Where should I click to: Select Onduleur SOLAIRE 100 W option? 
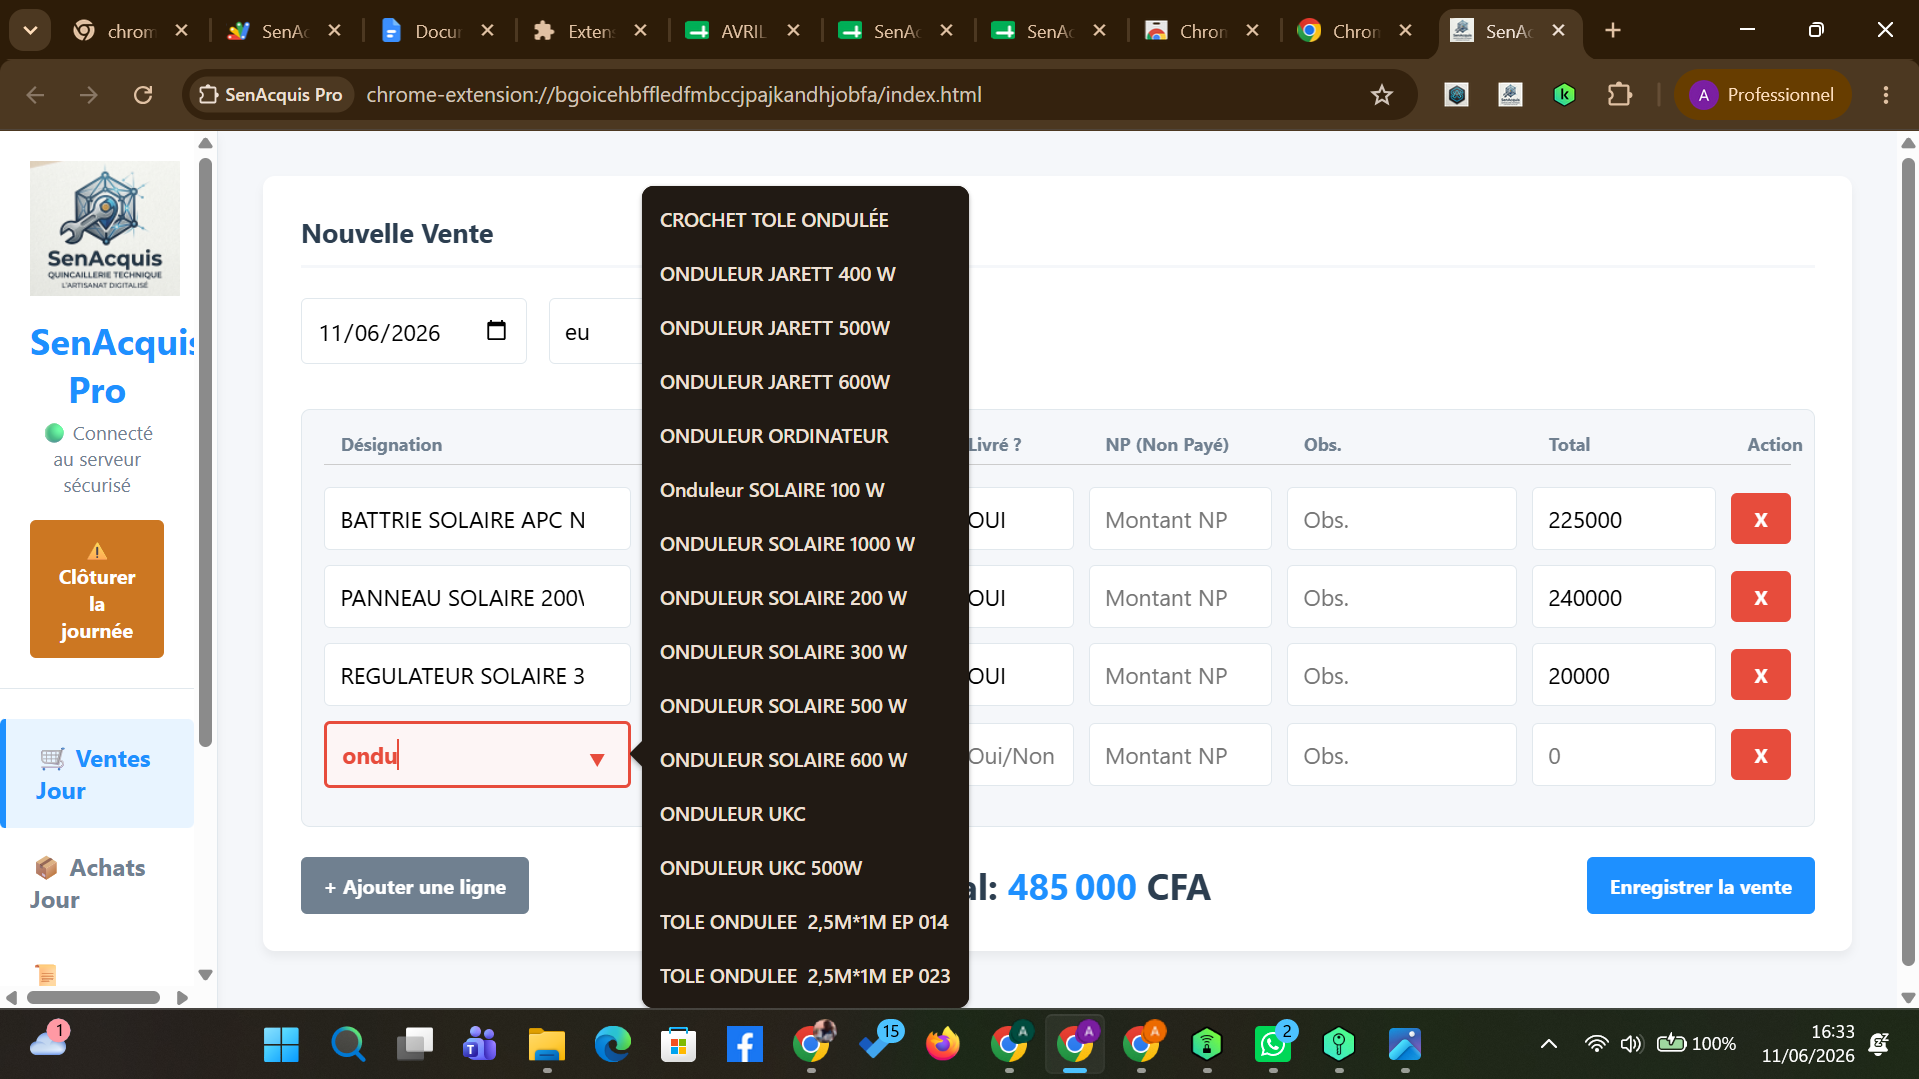pos(805,490)
